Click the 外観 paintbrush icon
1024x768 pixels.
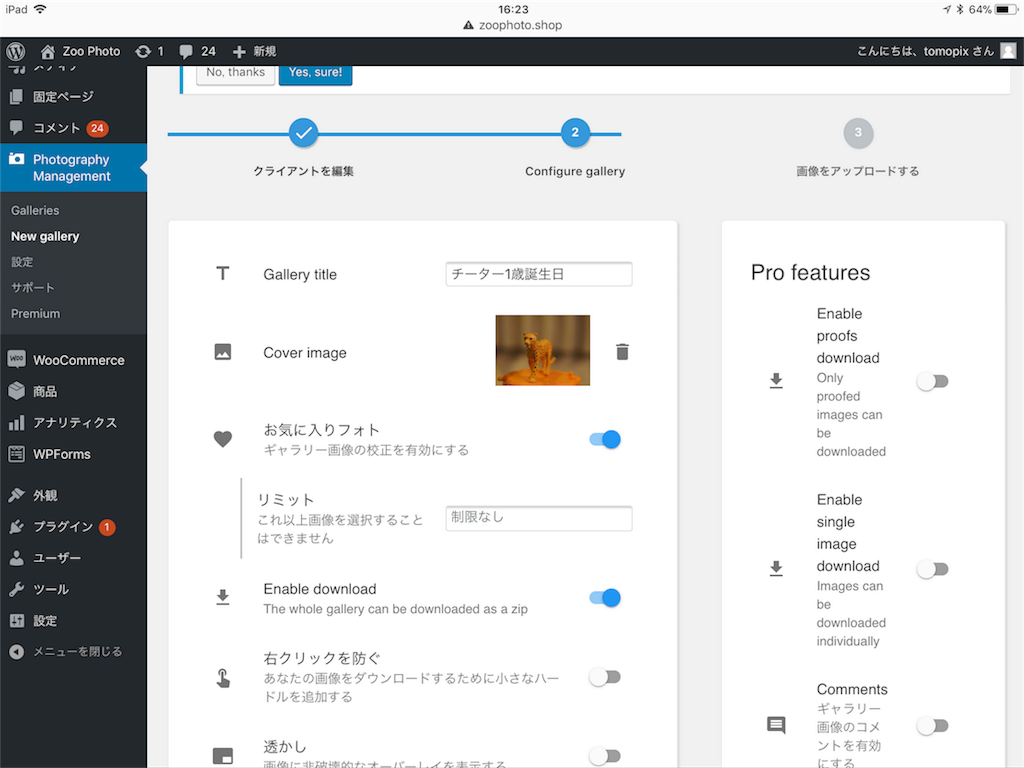(x=16, y=495)
